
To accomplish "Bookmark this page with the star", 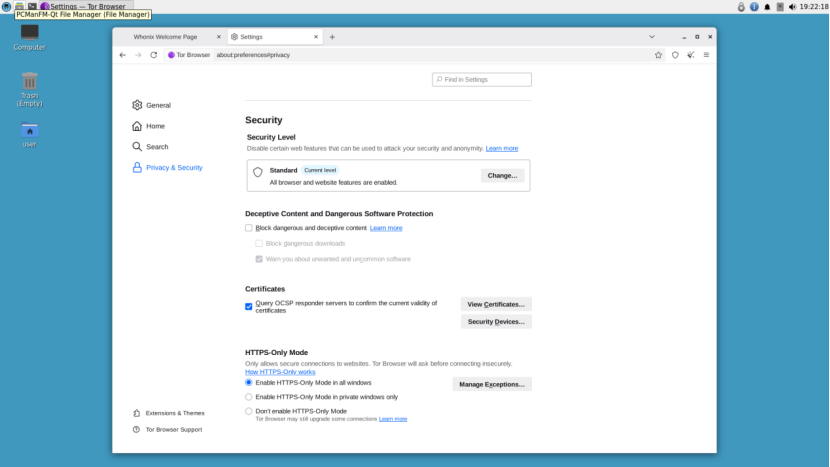I will [x=658, y=55].
